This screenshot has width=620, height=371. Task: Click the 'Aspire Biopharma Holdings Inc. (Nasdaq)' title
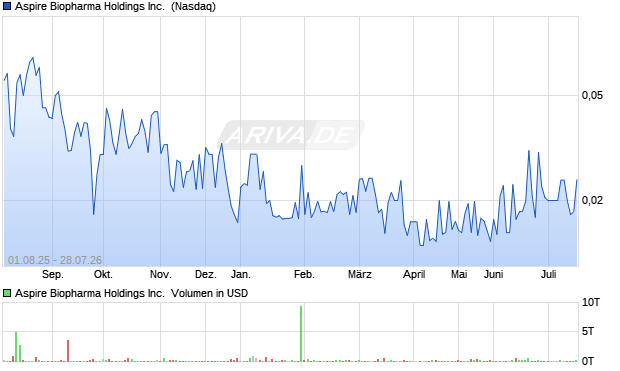(115, 6)
